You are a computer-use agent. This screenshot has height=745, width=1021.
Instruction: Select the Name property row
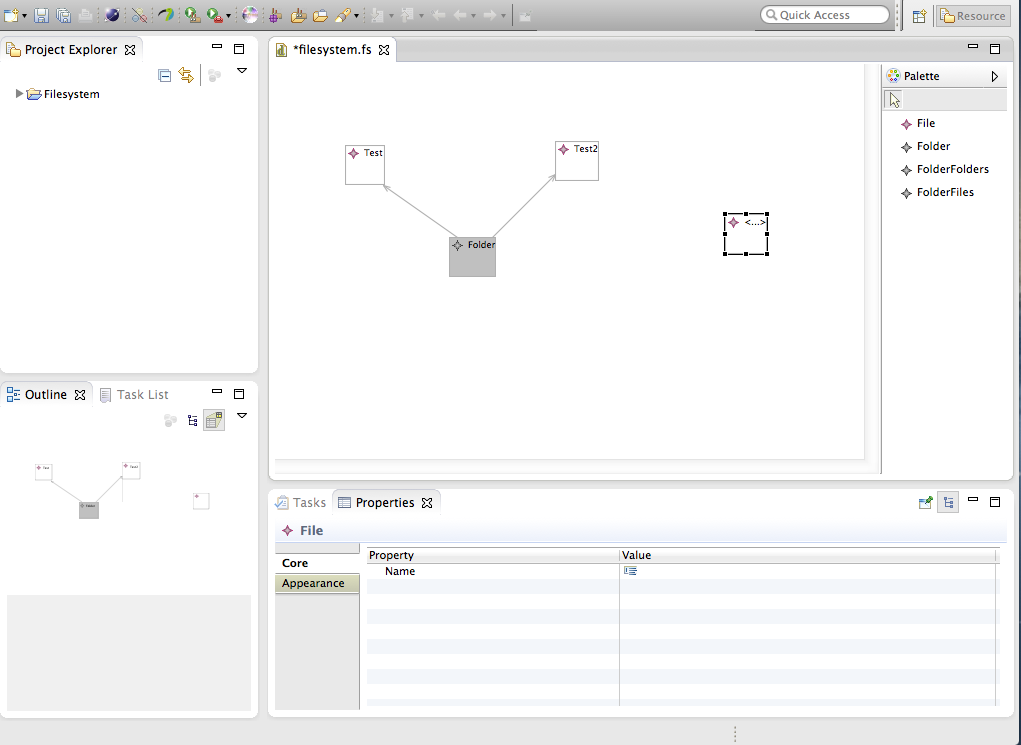pos(681,571)
